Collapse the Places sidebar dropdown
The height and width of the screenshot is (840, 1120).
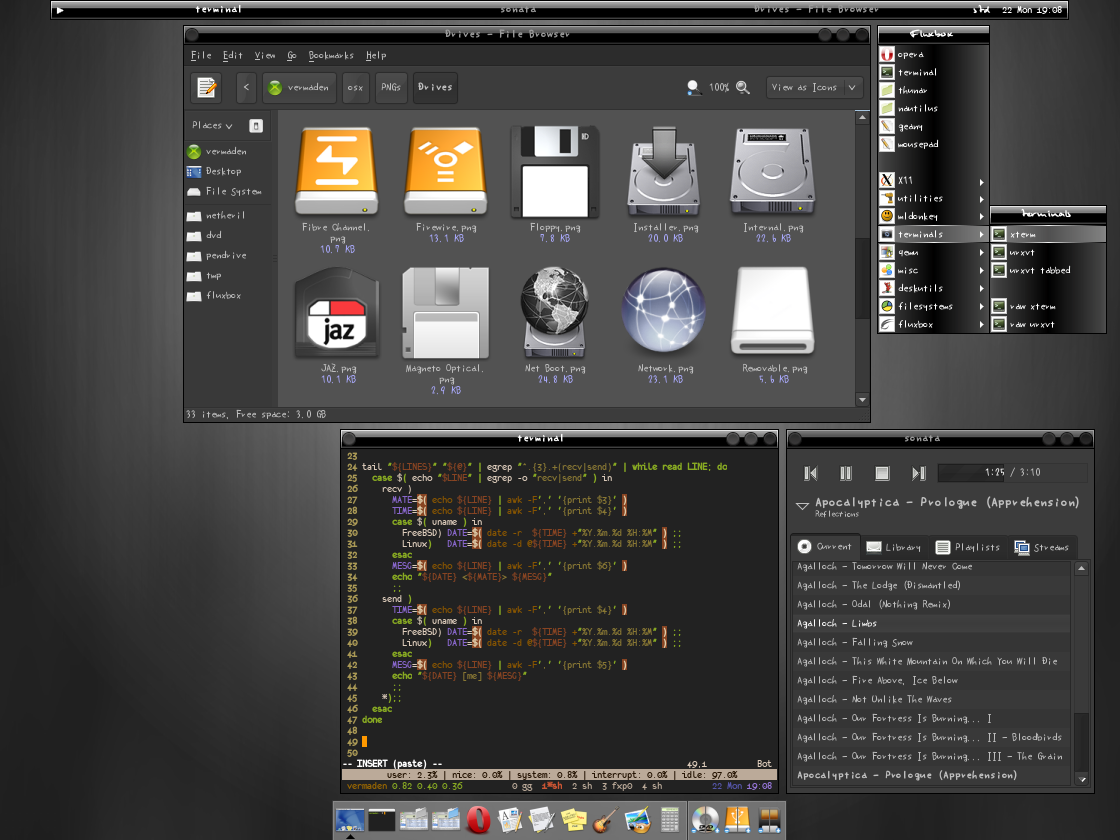tap(210, 125)
